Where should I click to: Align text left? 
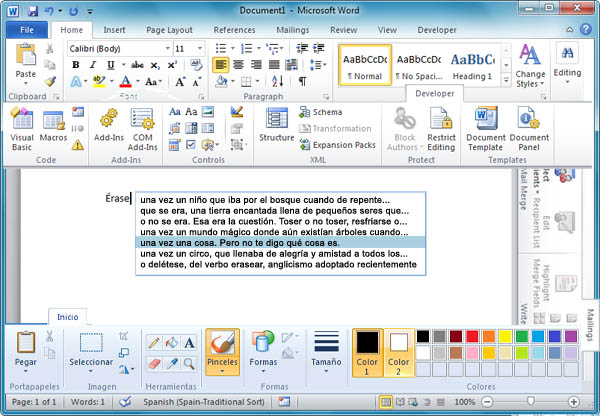click(x=221, y=65)
